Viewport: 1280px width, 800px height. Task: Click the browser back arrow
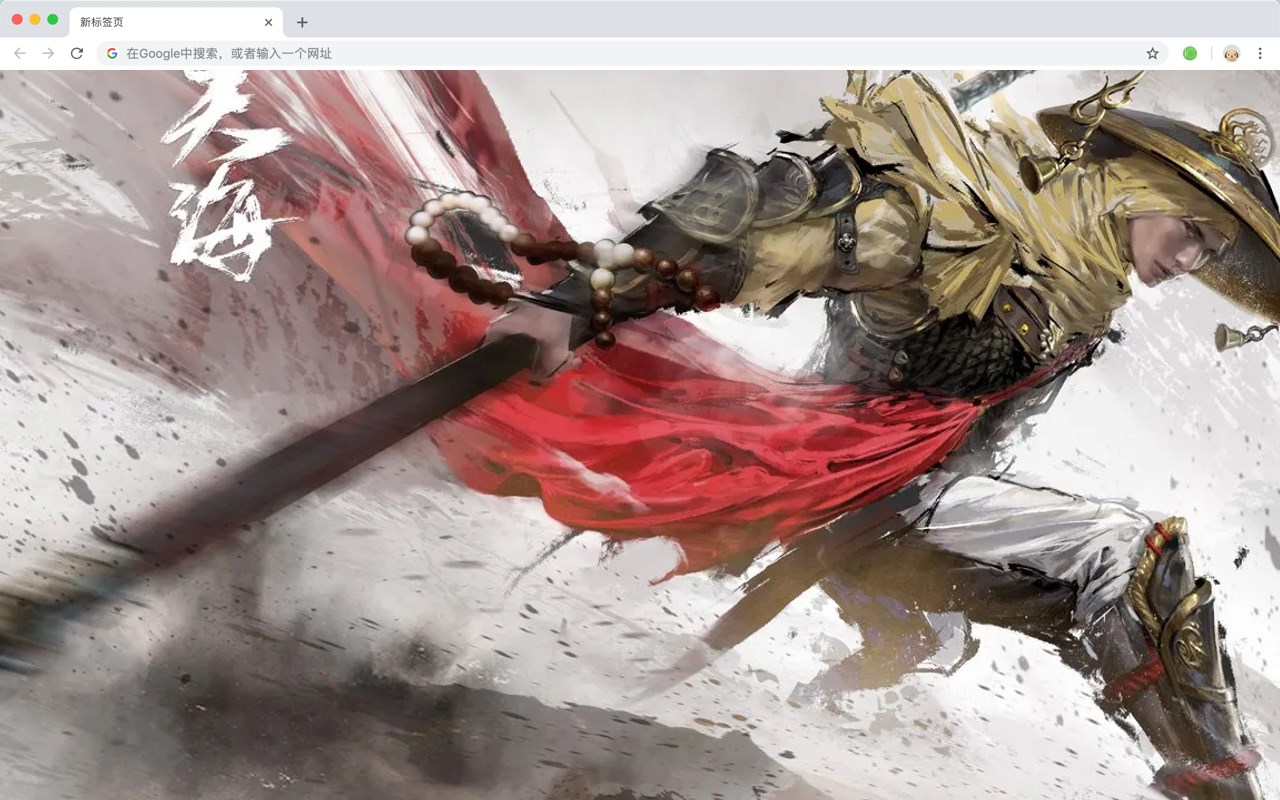tap(20, 53)
